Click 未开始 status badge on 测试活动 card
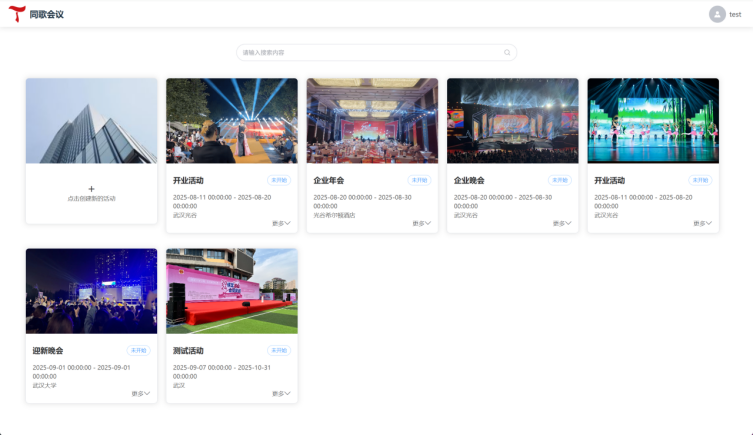The image size is (753, 435). (279, 350)
